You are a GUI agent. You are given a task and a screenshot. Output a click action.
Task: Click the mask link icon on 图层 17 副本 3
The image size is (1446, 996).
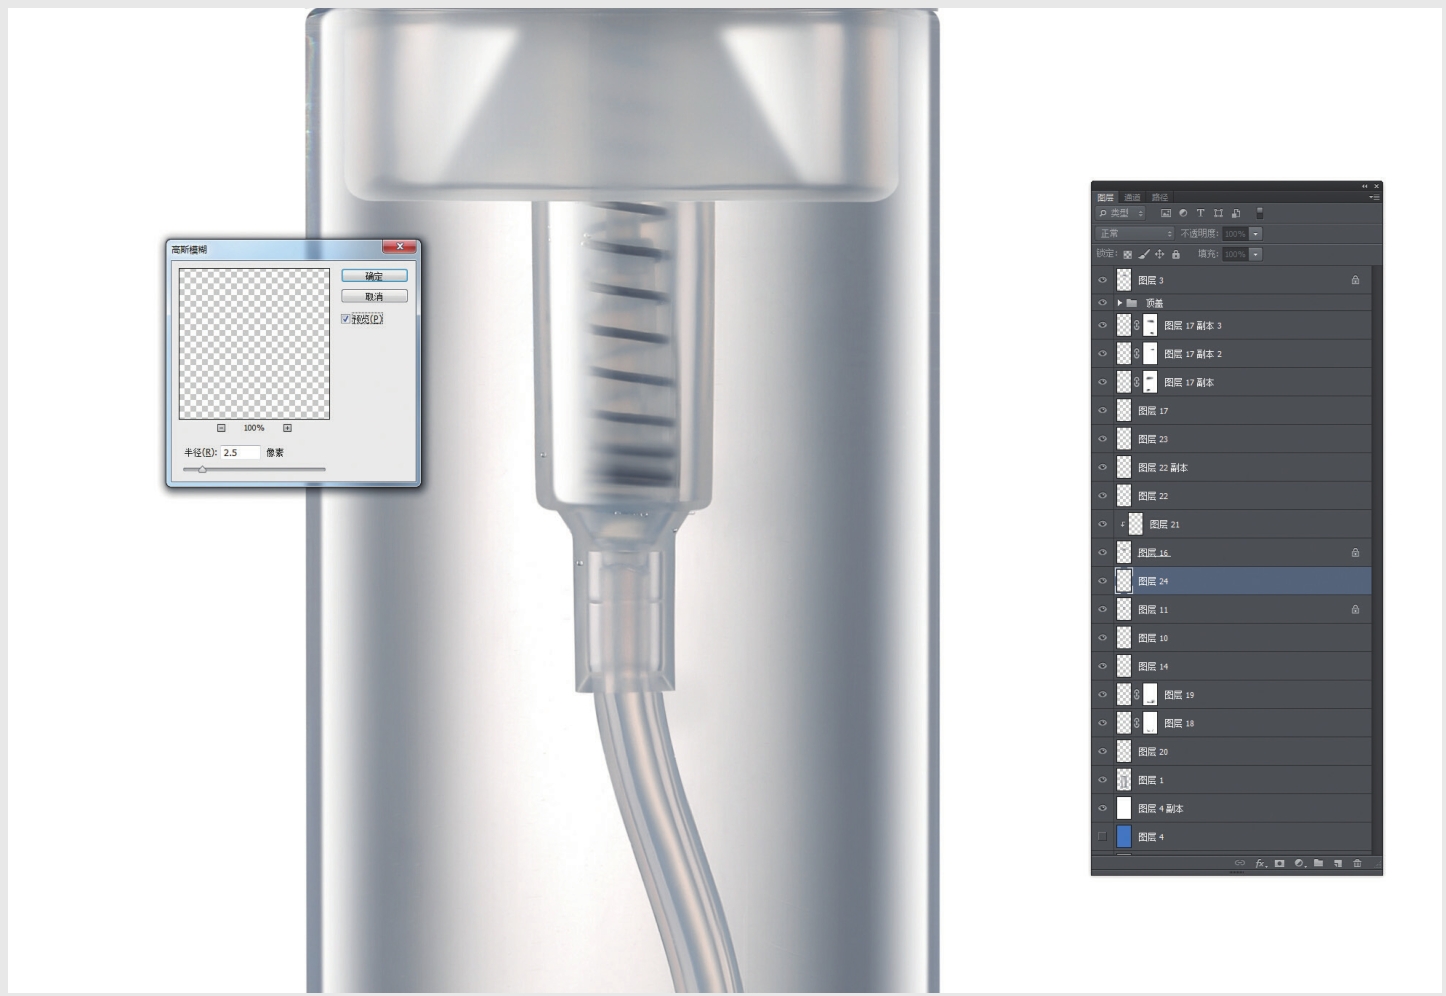point(1137,325)
